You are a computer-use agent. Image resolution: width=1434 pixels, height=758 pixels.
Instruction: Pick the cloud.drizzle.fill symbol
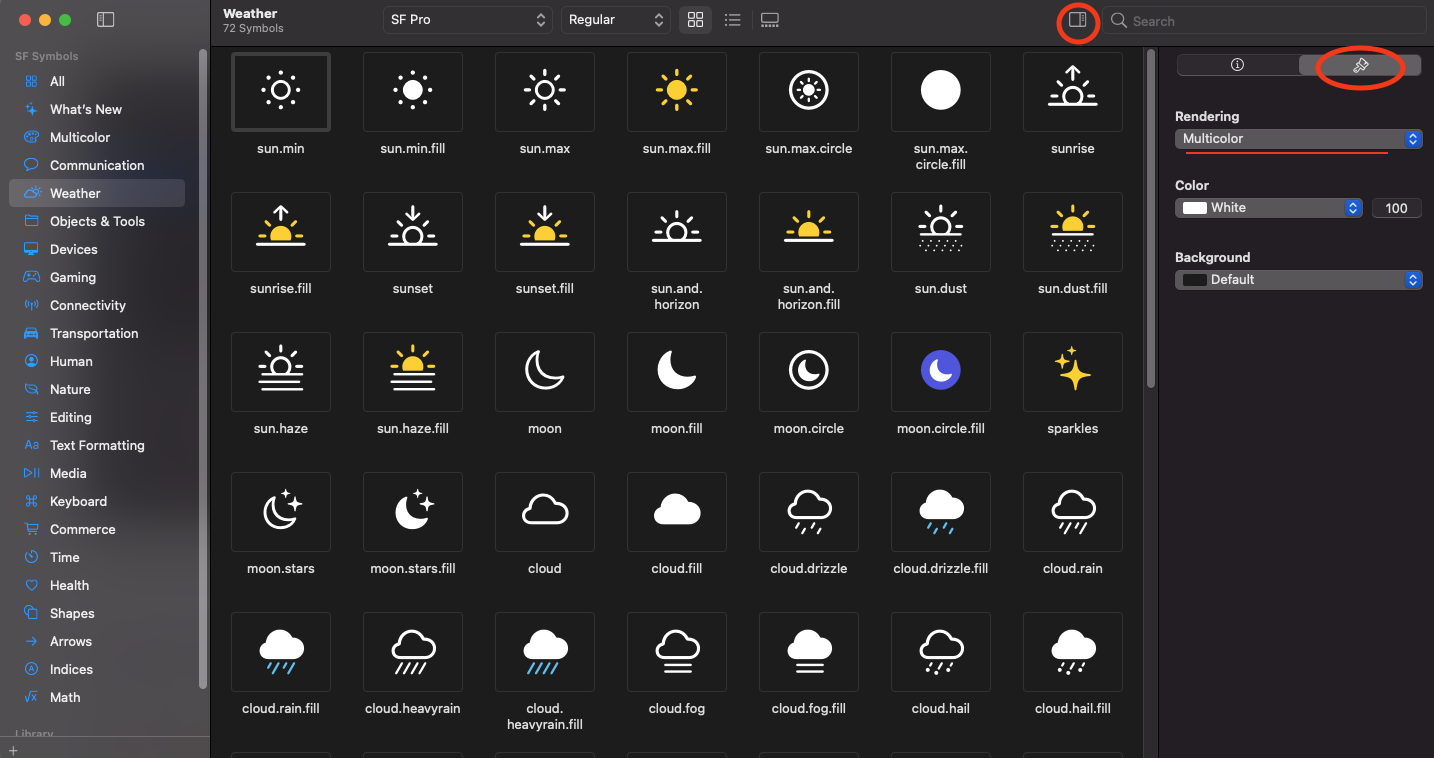(x=940, y=512)
